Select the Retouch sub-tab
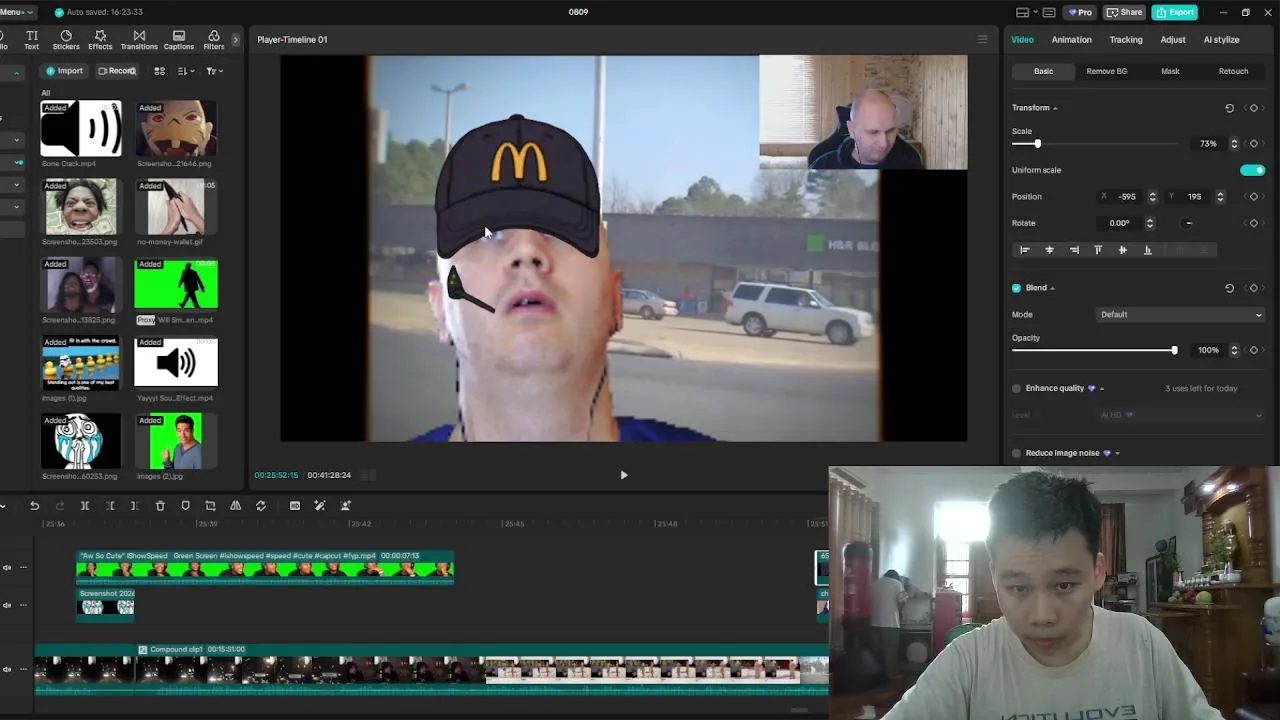Screen dimensions: 1280x720 (1233, 72)
